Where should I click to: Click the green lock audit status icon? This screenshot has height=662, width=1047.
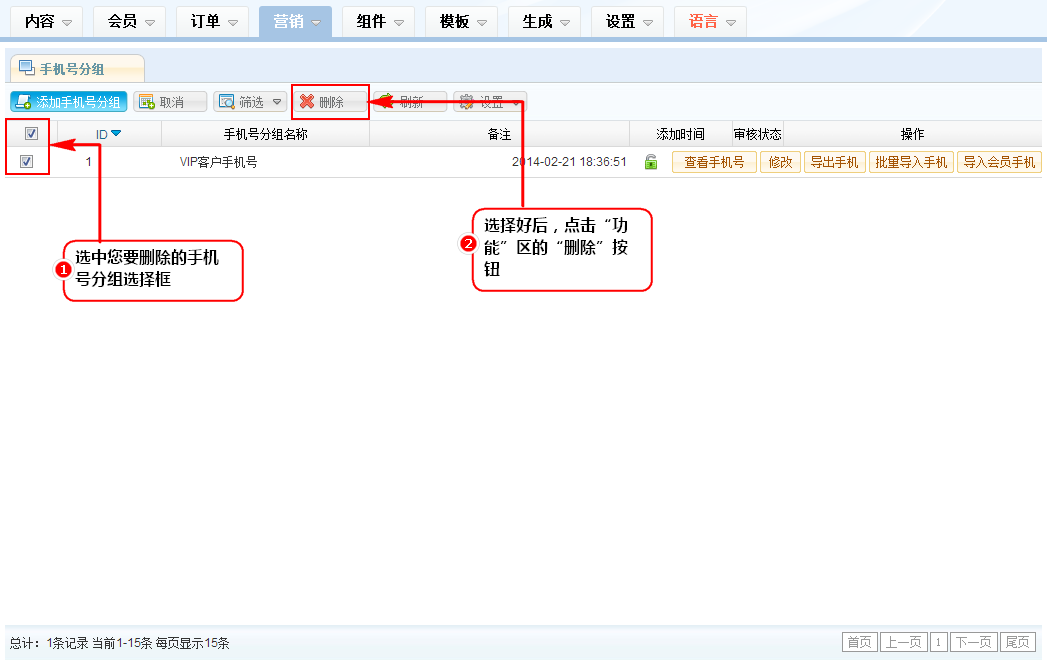click(651, 162)
